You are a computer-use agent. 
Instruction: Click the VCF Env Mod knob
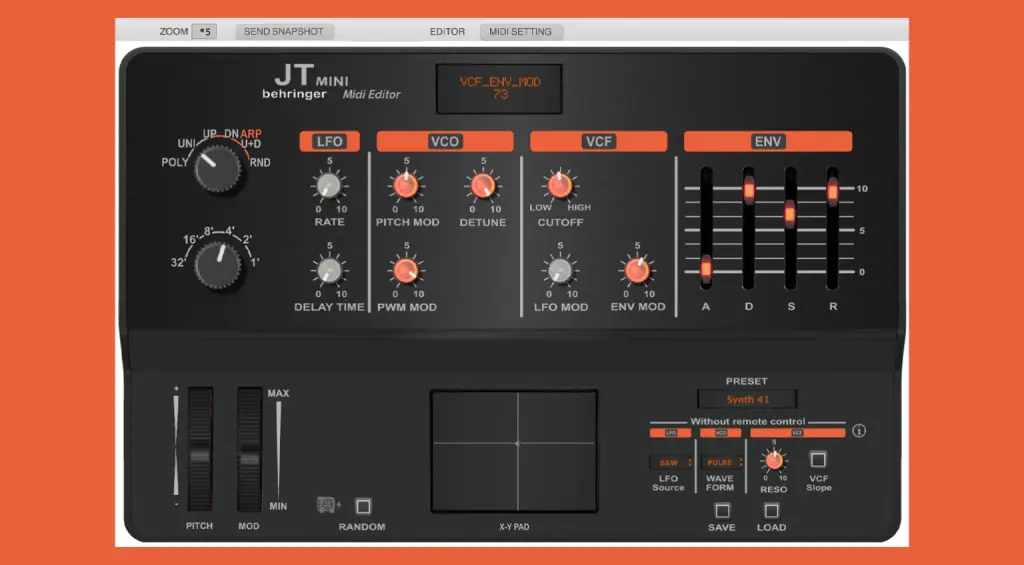pyautogui.click(x=637, y=270)
